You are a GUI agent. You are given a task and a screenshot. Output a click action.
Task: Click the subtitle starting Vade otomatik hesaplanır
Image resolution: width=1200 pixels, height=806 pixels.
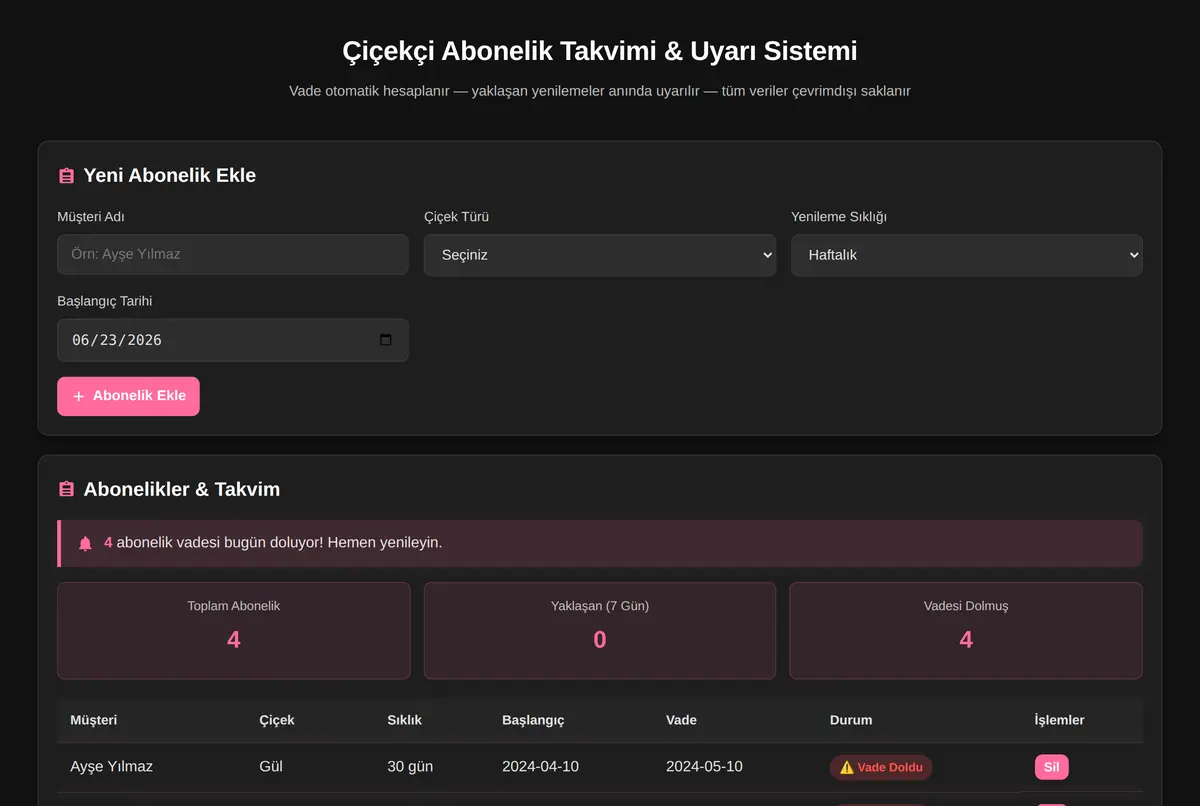[x=600, y=91]
